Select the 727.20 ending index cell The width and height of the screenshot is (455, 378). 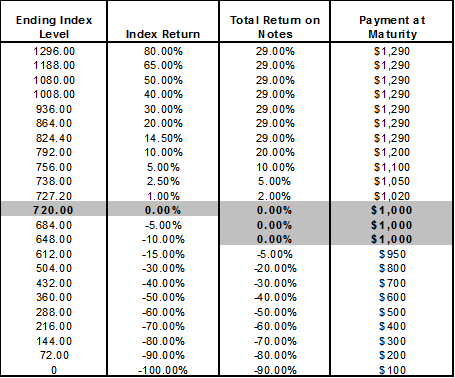54,196
